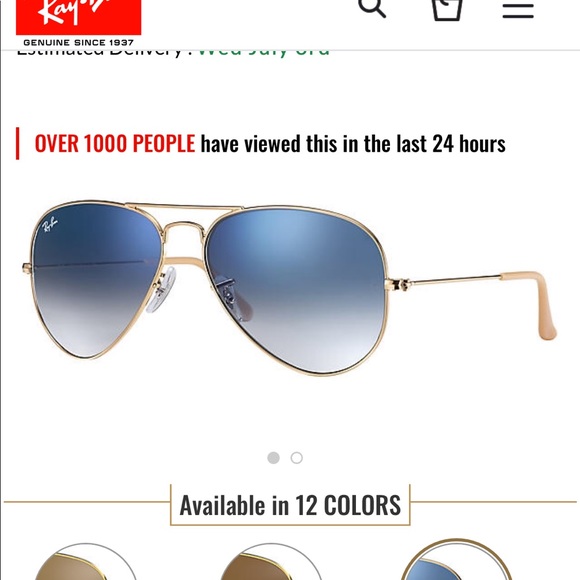Click the red vertical bar beside the views banner
Viewport: 580px width, 580px height.
(x=17, y=144)
